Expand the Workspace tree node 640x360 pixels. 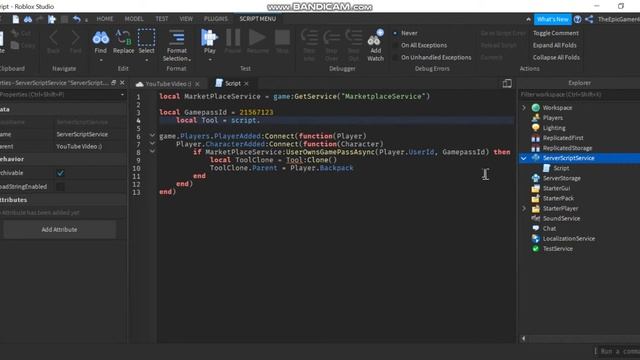point(524,108)
